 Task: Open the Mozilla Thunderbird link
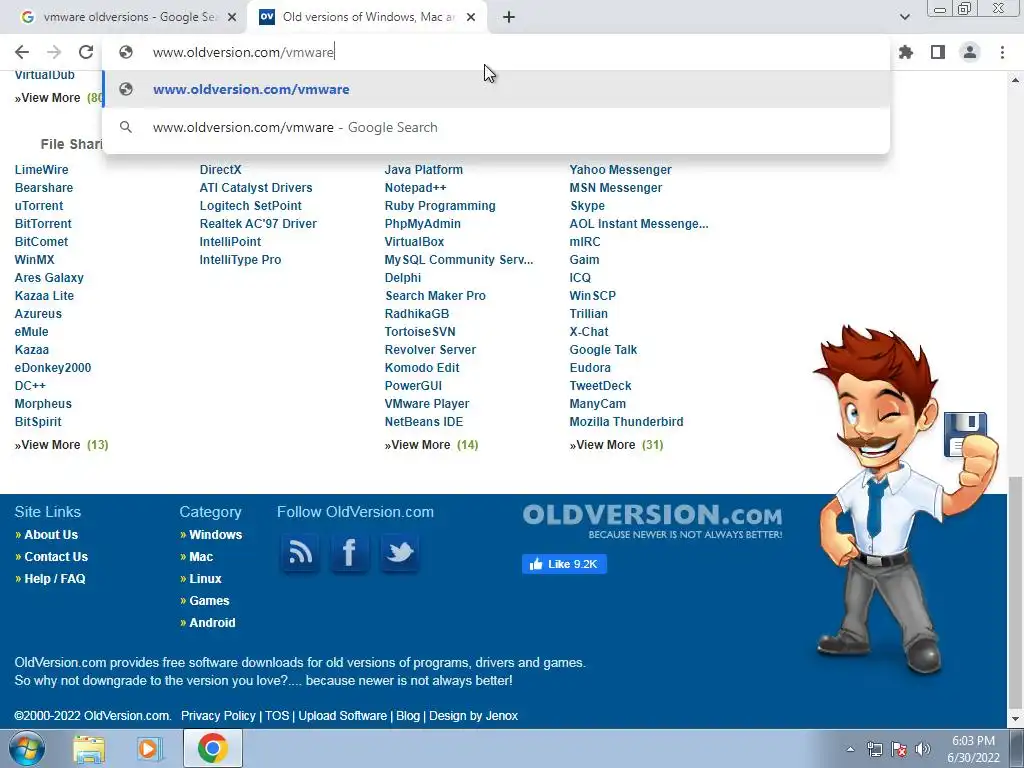626,422
